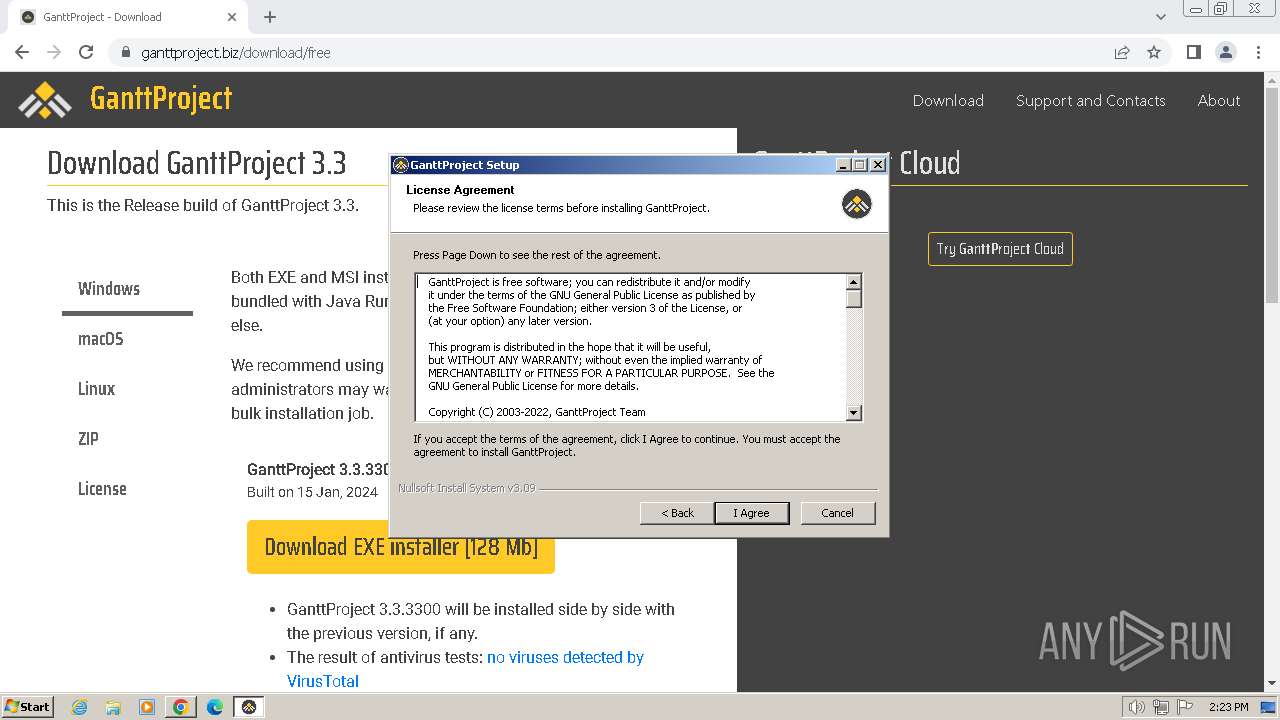Viewport: 1280px width, 720px height.
Task: Click Try GanttProject Cloud button
Action: point(1000,249)
